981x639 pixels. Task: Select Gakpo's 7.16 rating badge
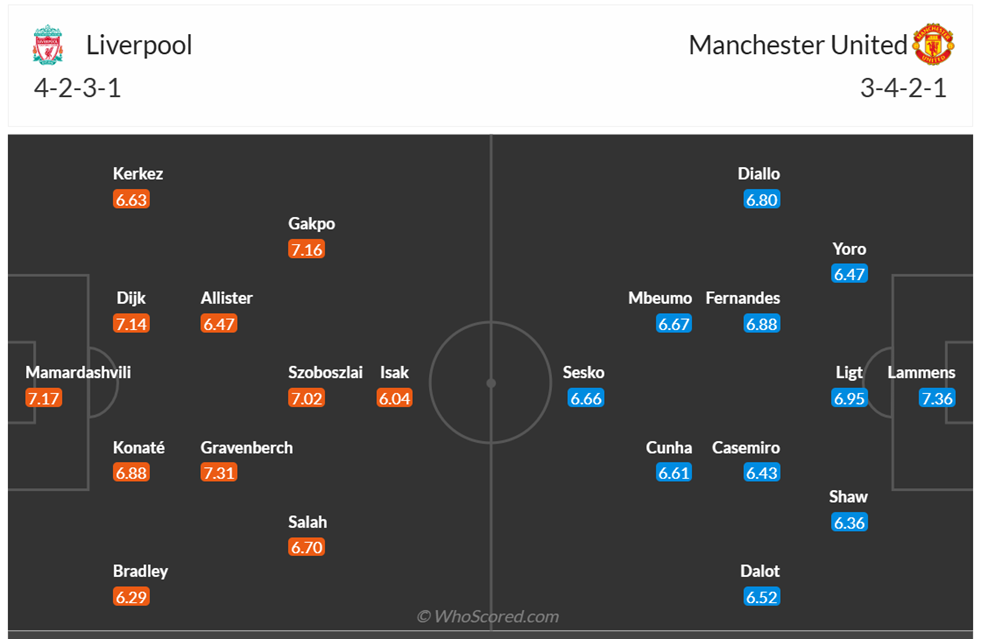click(306, 250)
